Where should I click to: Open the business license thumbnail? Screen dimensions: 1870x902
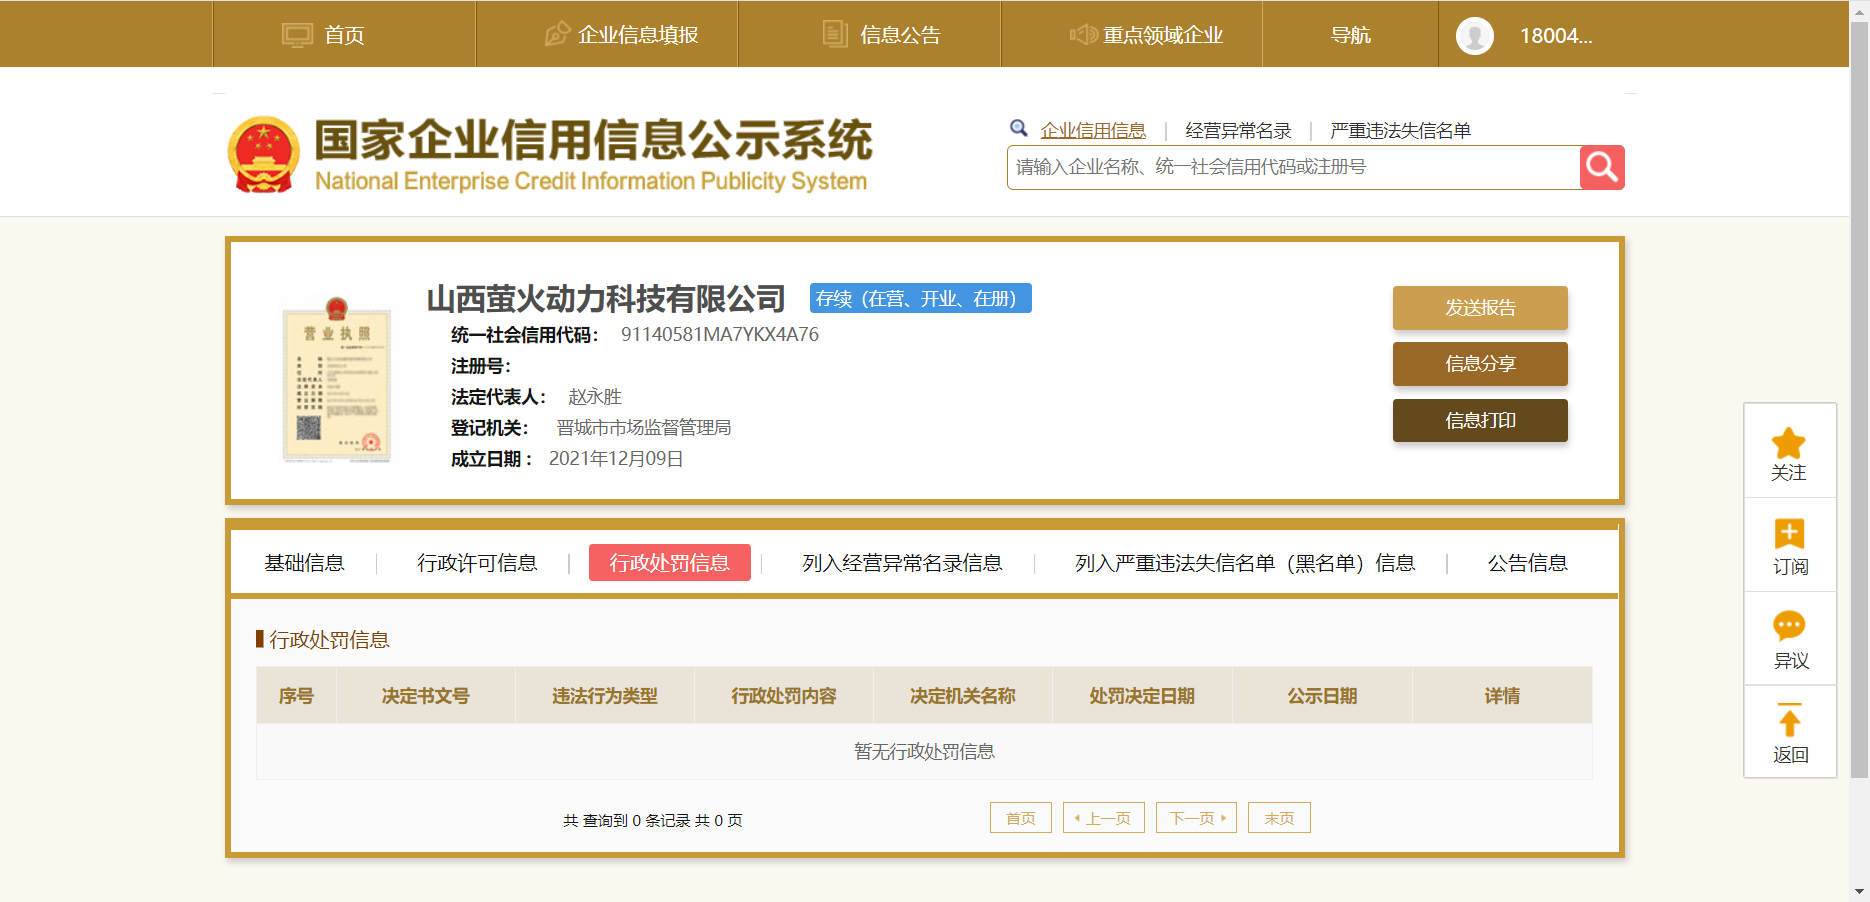pos(337,380)
